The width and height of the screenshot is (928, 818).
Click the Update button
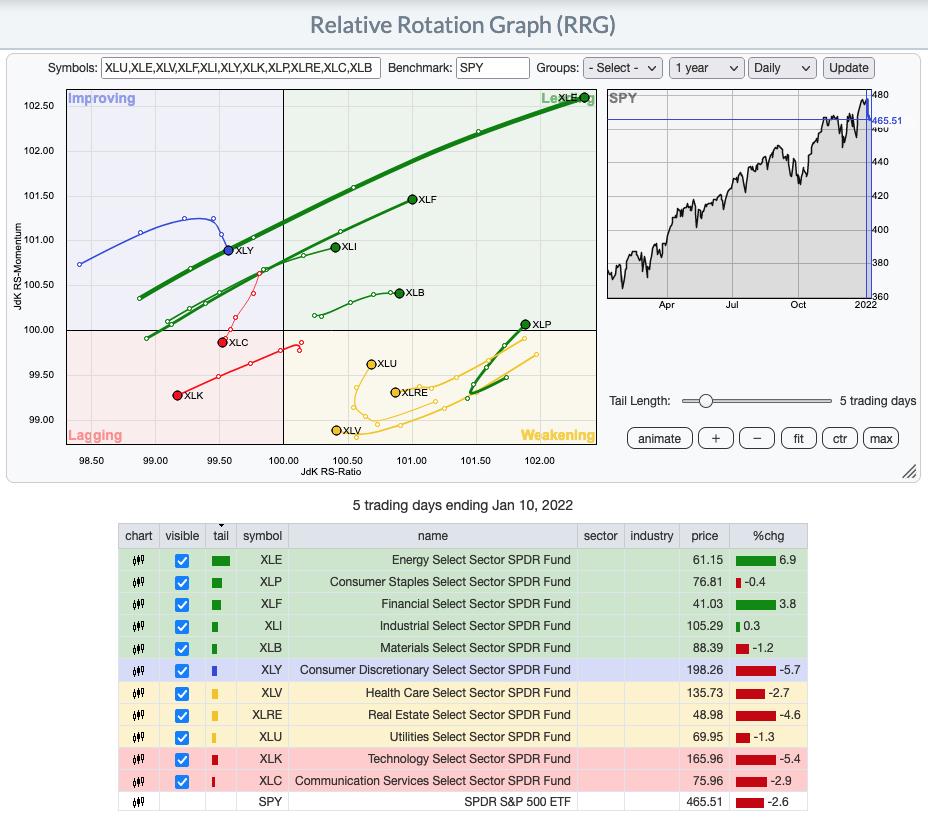point(849,68)
